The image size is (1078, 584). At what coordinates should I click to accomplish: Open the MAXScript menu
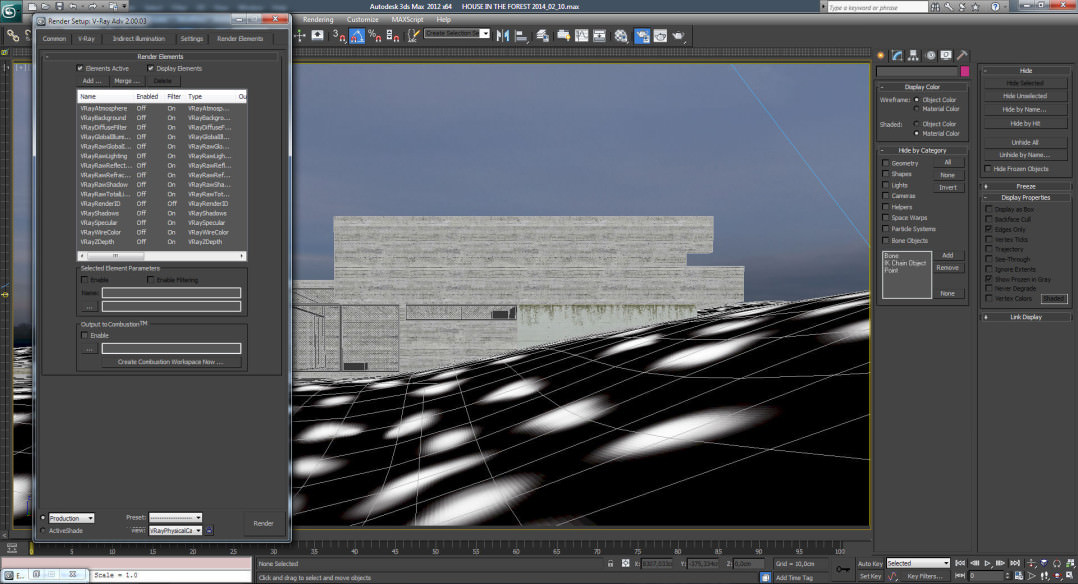point(405,18)
